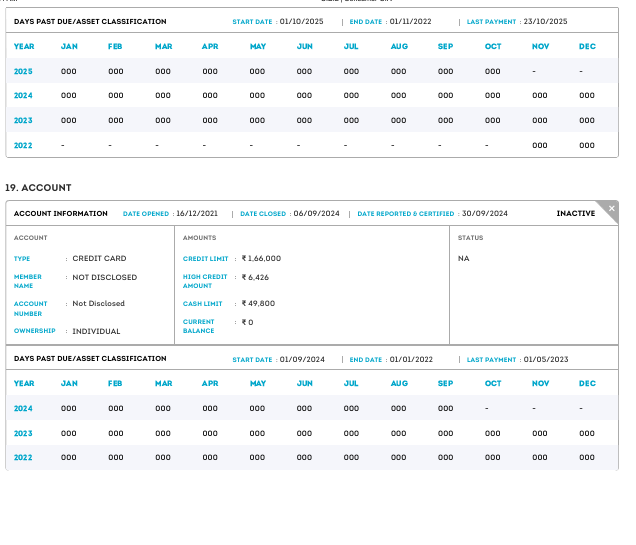Select the HIGH CREDIT AMOUNT value 6,426
This screenshot has width=636, height=545.
tap(255, 277)
